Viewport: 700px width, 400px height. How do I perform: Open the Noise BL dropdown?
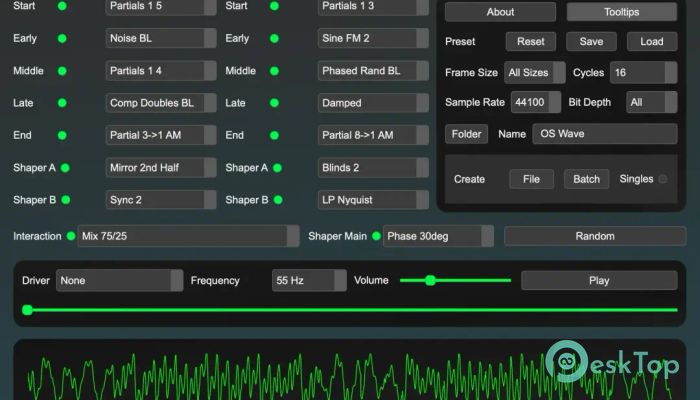(161, 39)
